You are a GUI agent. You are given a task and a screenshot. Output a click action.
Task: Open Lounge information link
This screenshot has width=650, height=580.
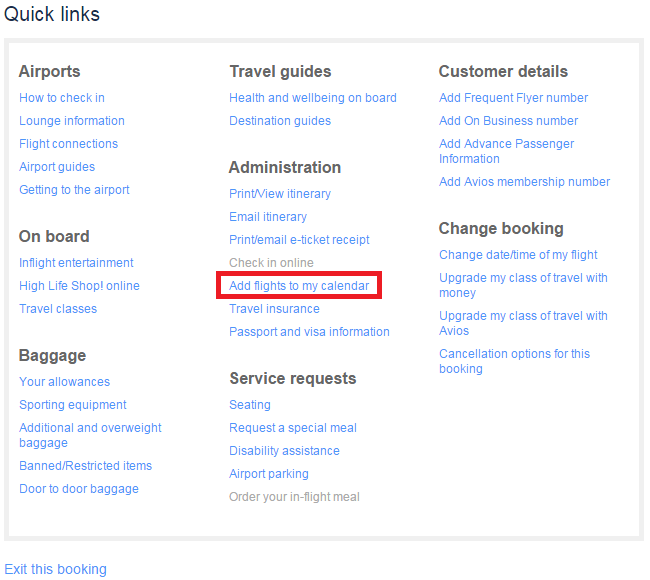72,121
